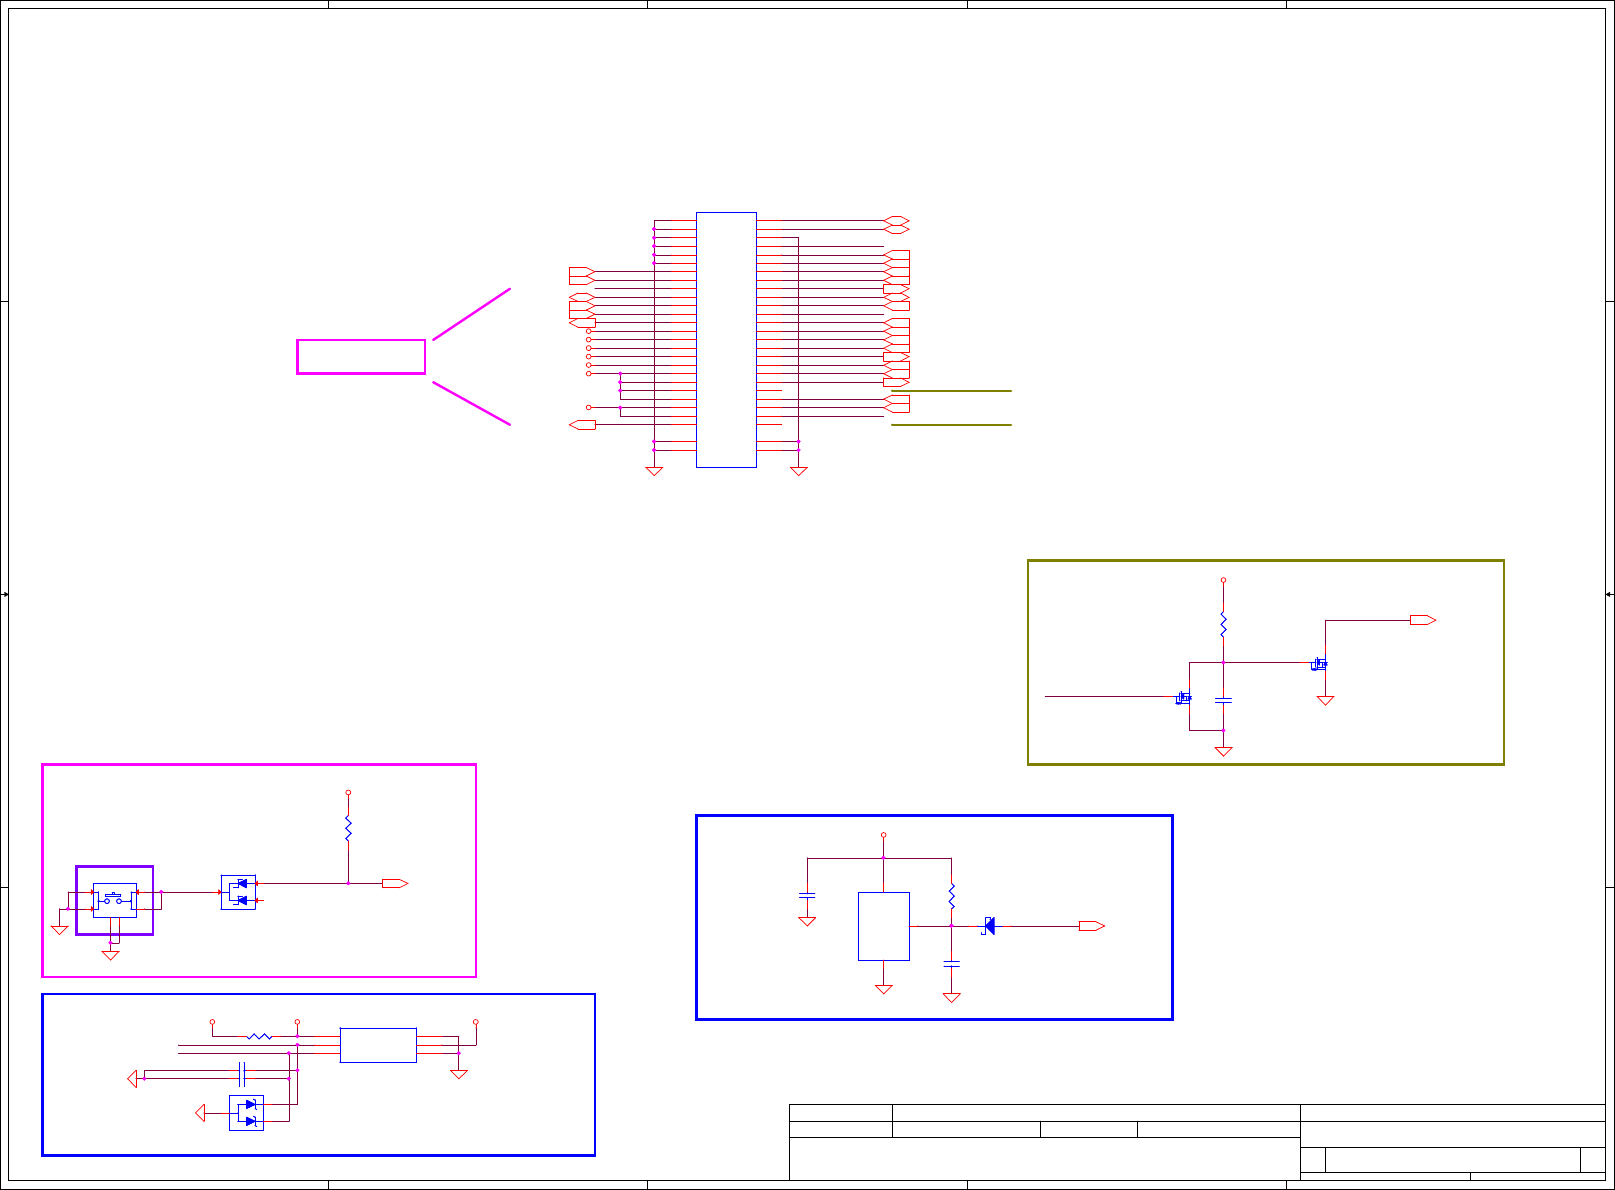Screen dimensions: 1615x1190
Task: Select the horizontal resistor in bottom-left blue frame
Action: (259, 1037)
